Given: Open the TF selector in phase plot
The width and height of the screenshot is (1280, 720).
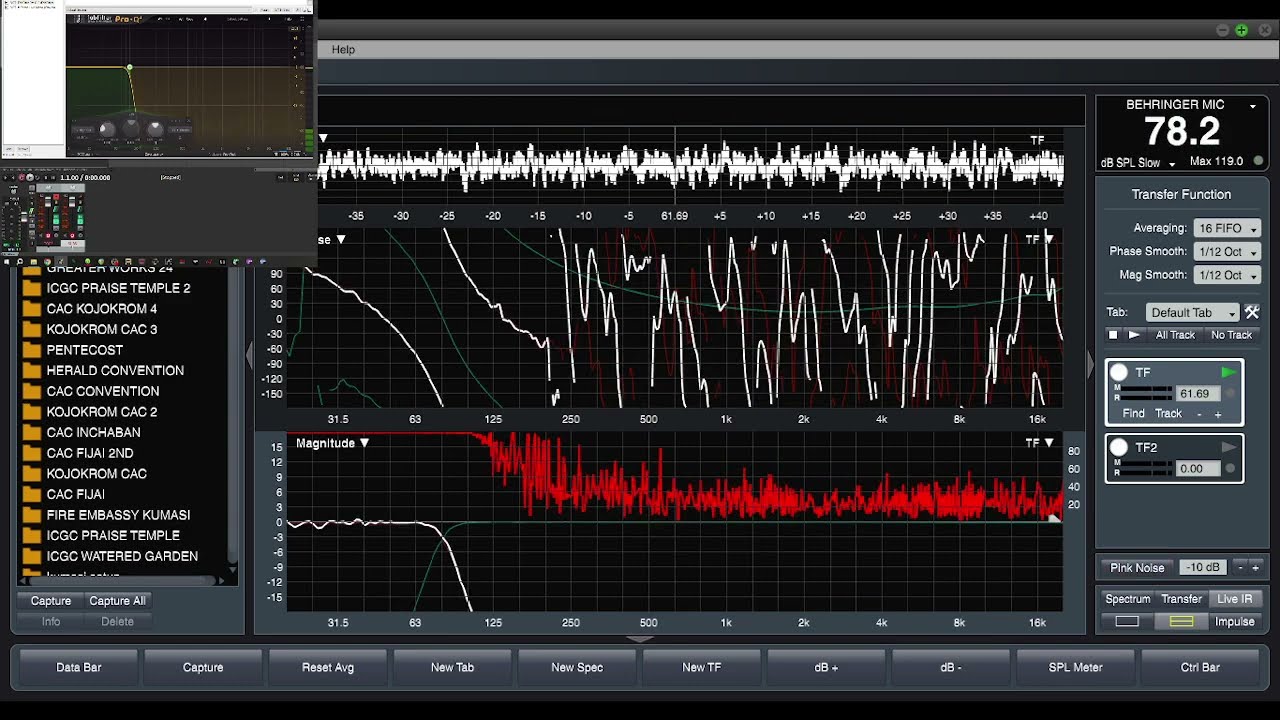Looking at the screenshot, I should click(1040, 240).
